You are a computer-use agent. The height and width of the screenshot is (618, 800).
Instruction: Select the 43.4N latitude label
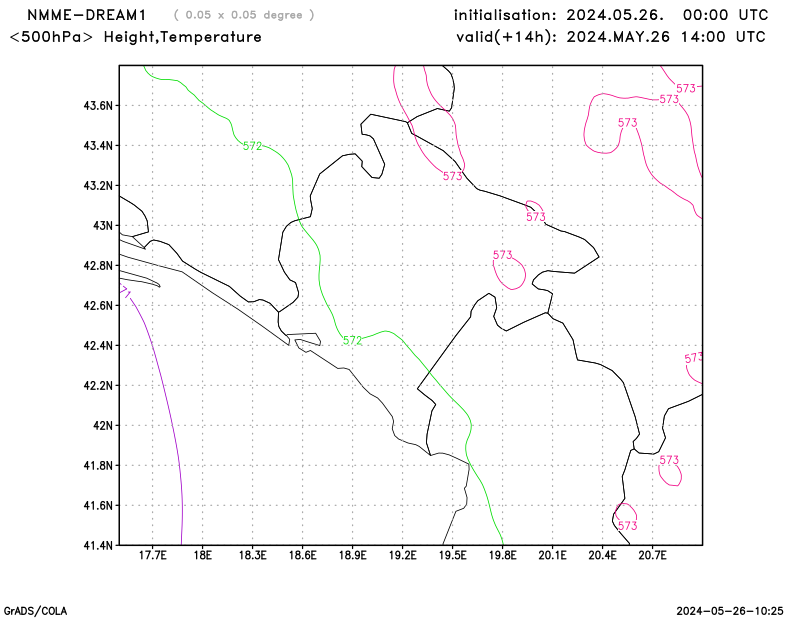coord(98,146)
